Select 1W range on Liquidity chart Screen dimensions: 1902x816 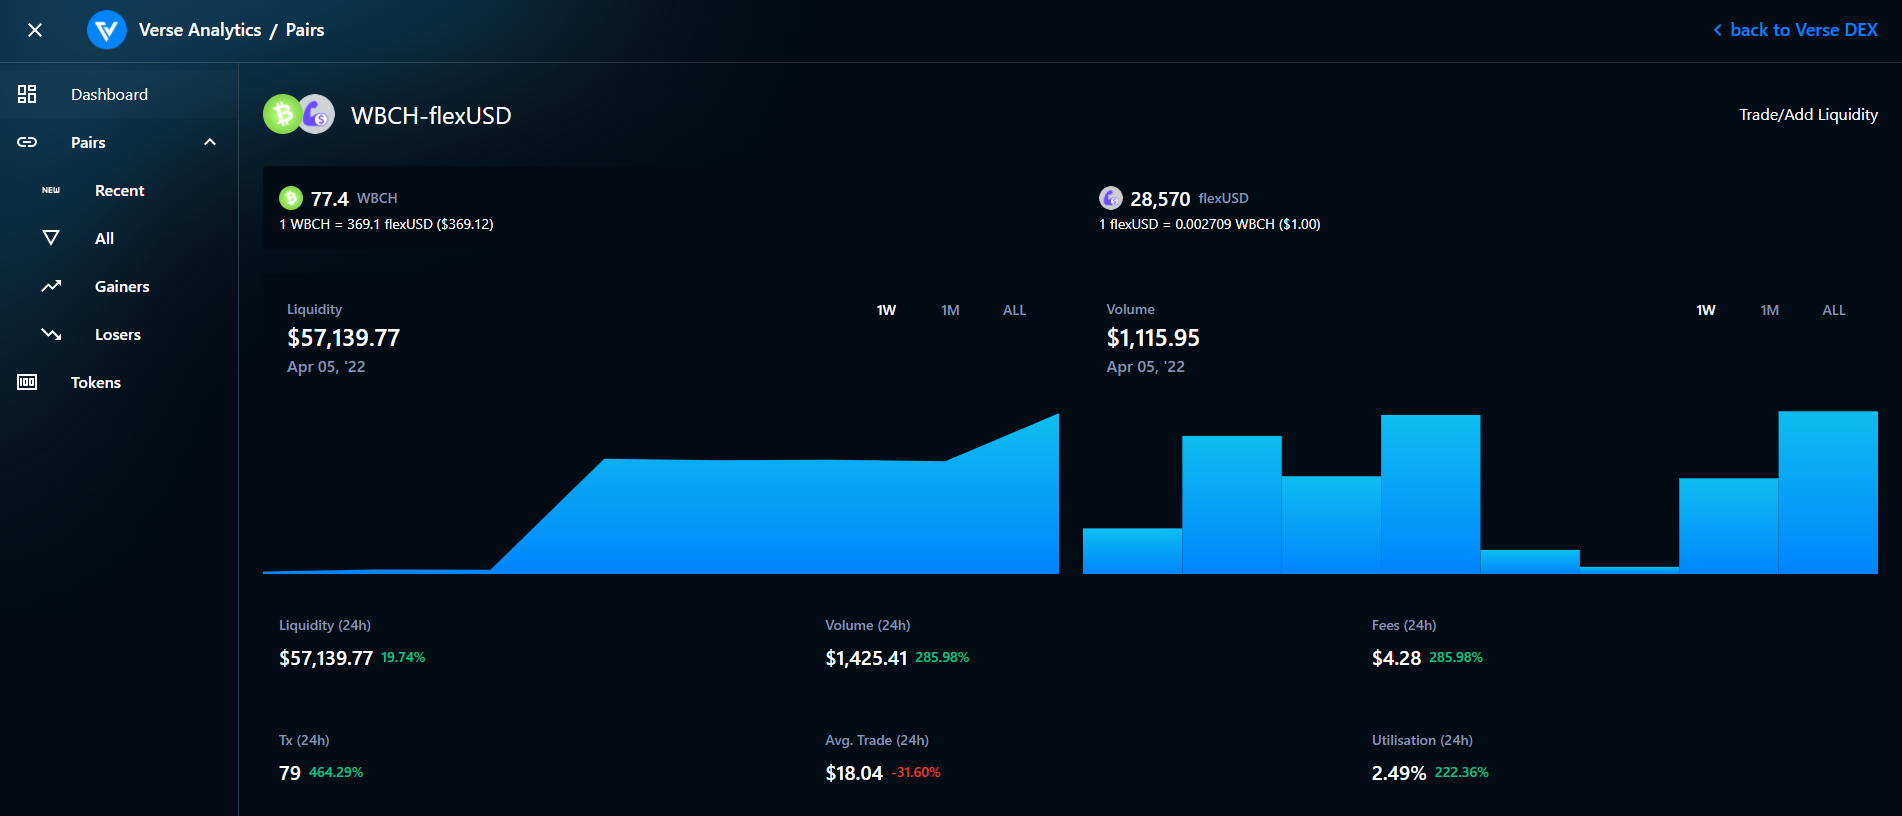[x=886, y=310]
